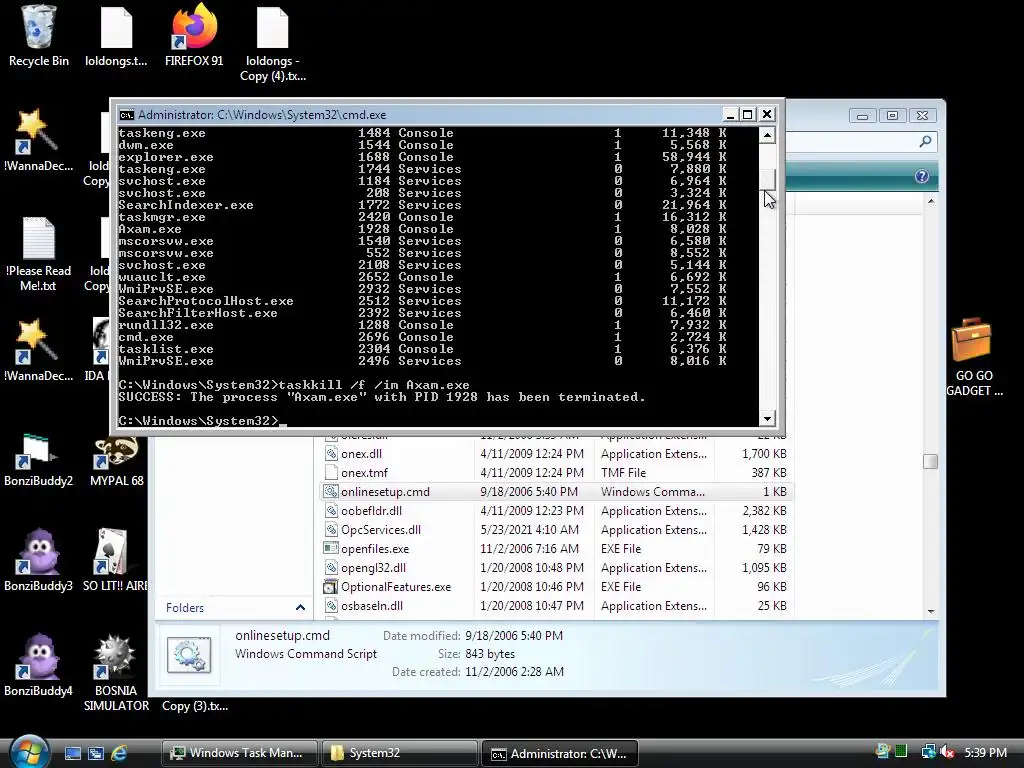The height and width of the screenshot is (768, 1024).
Task: Click the onlinesetup.cmd gear preview thumbnail
Action: point(189,654)
